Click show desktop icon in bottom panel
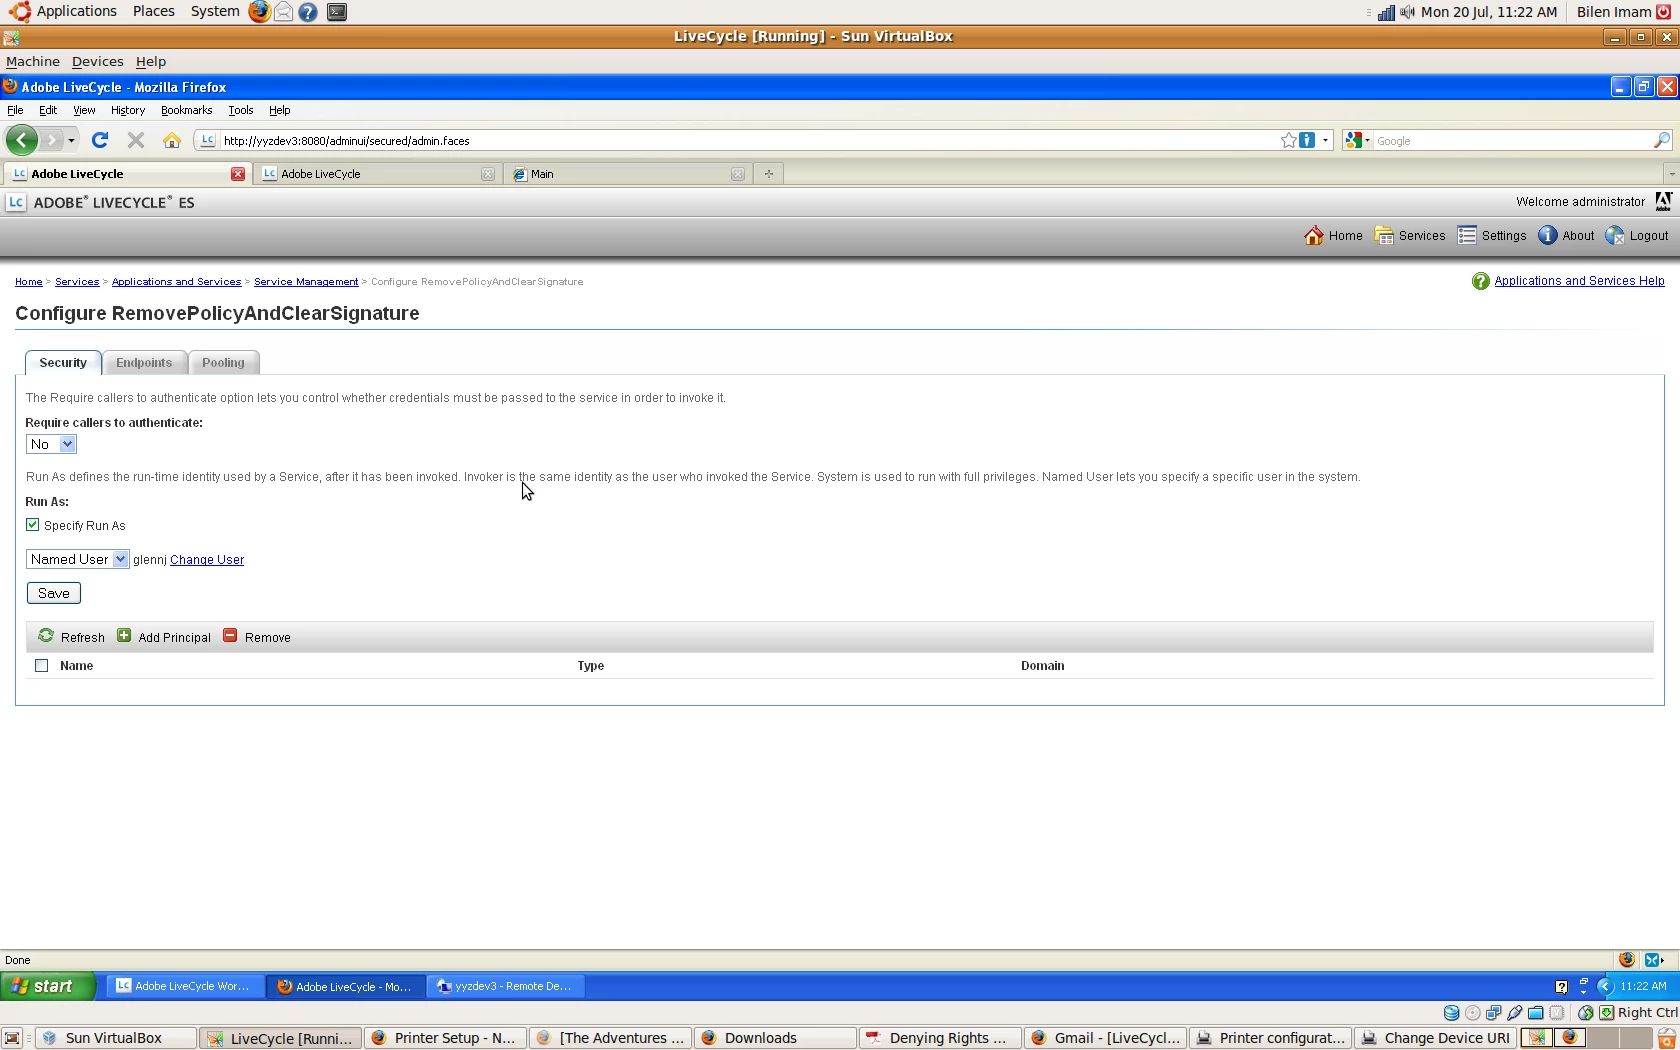The image size is (1680, 1050). (x=12, y=1038)
